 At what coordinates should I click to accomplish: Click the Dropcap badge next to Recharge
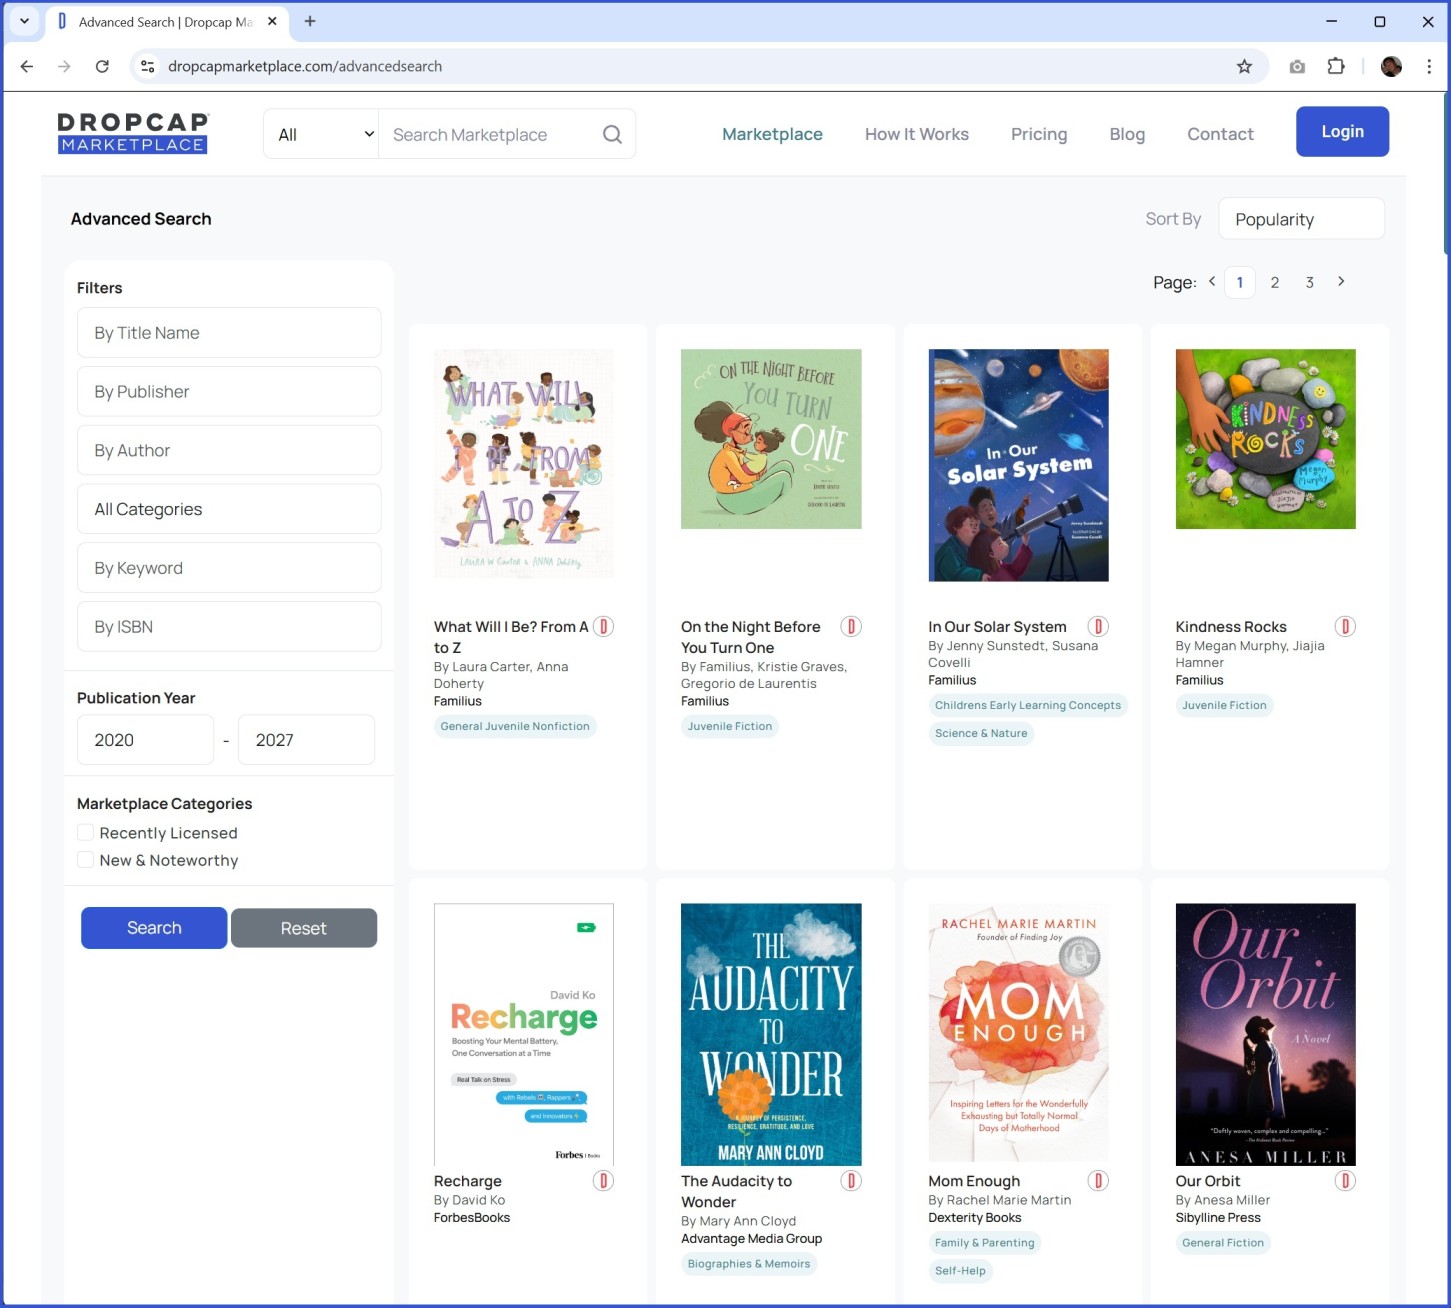coord(603,1181)
